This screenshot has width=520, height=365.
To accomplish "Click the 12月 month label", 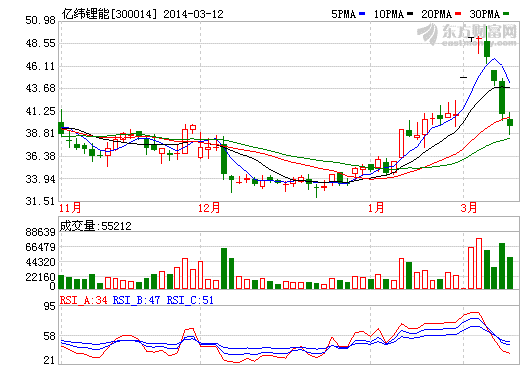I will 209,208.
